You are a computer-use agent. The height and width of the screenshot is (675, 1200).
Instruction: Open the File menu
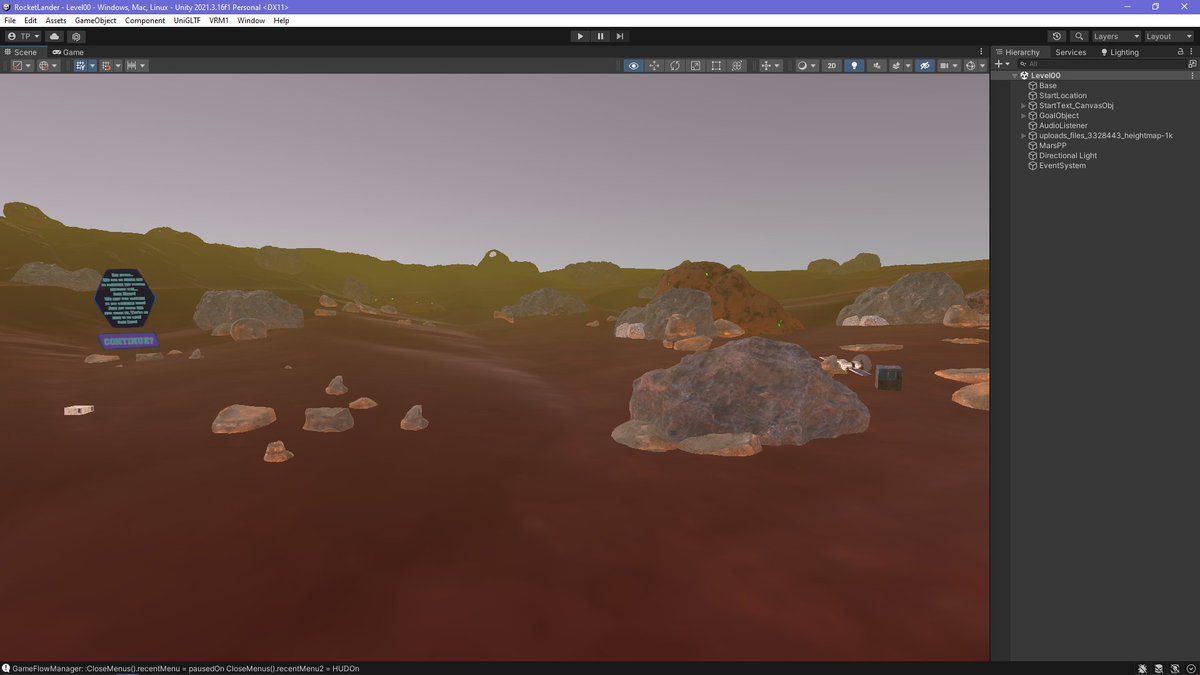tap(11, 20)
